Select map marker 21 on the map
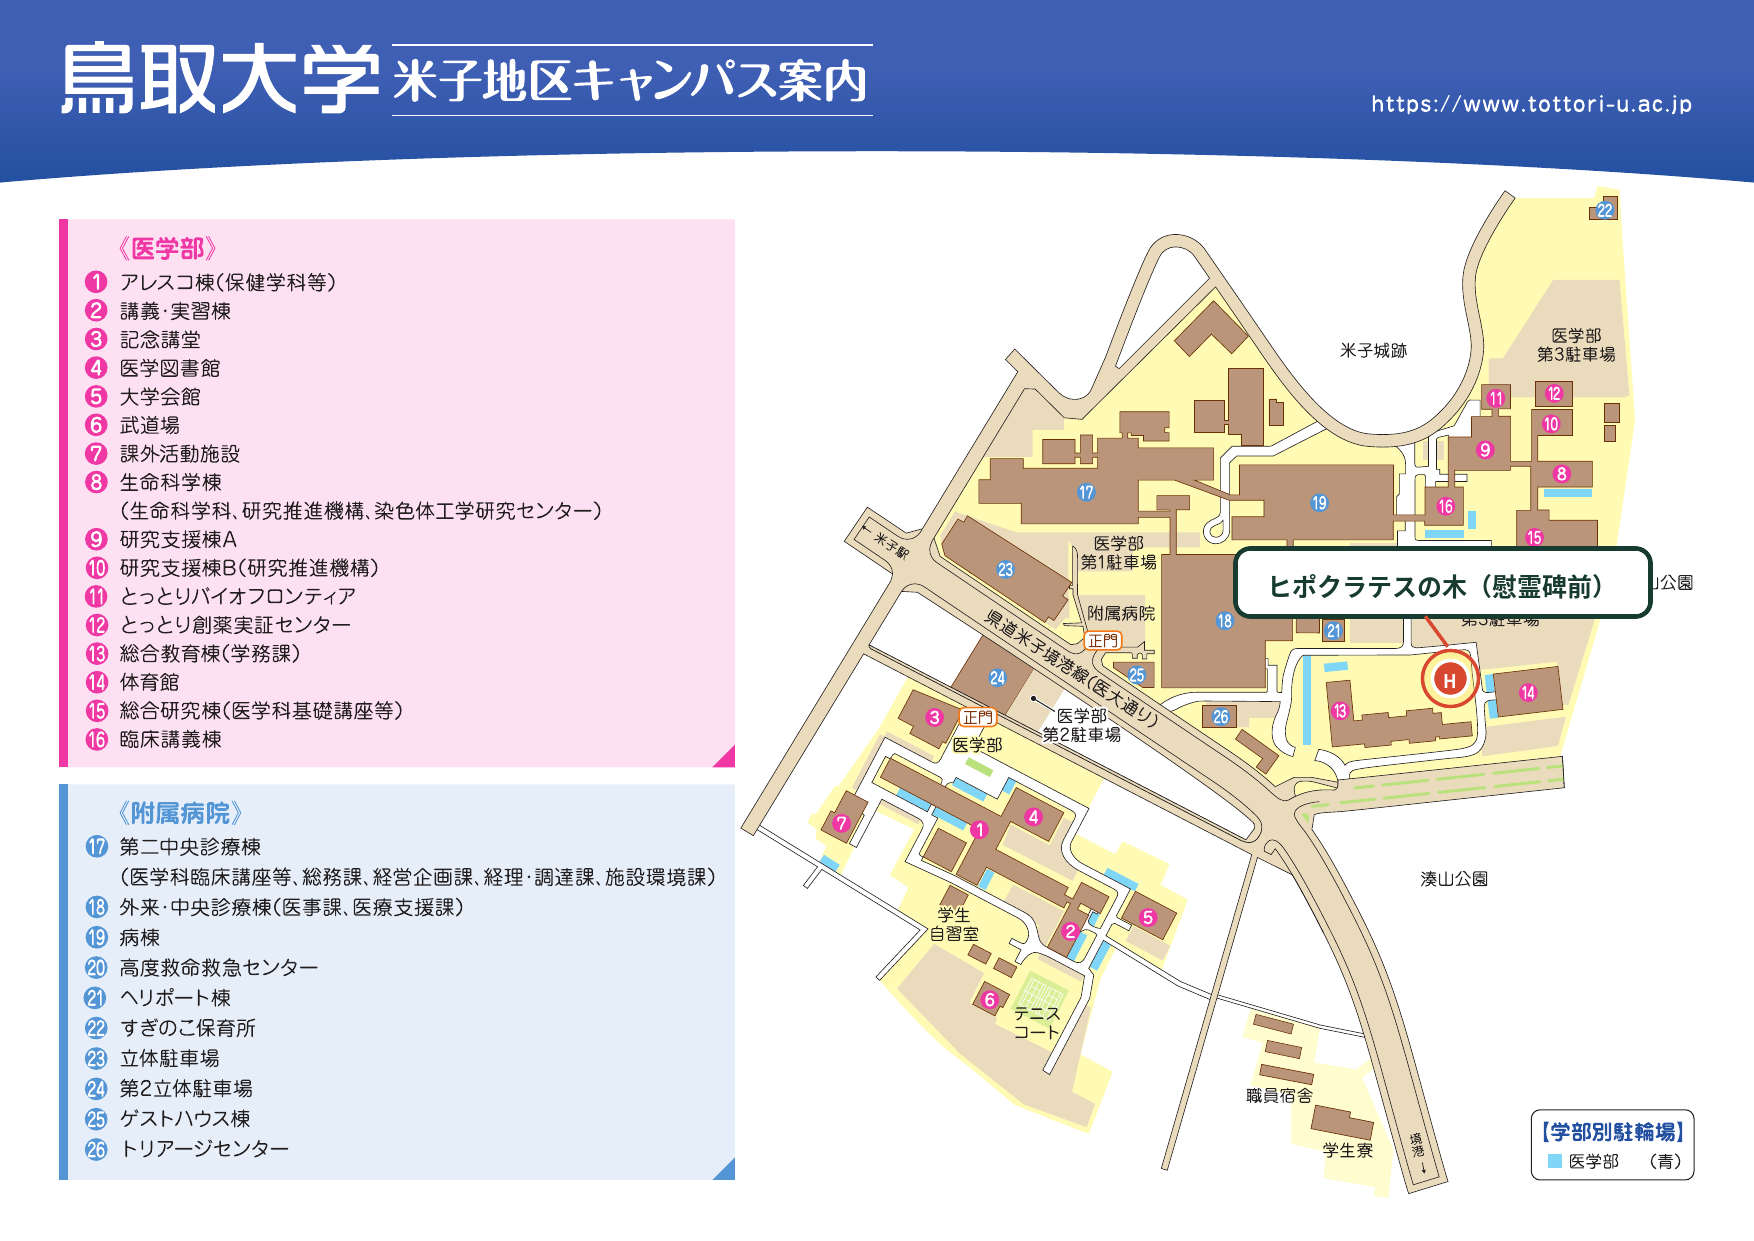 (x=1333, y=631)
